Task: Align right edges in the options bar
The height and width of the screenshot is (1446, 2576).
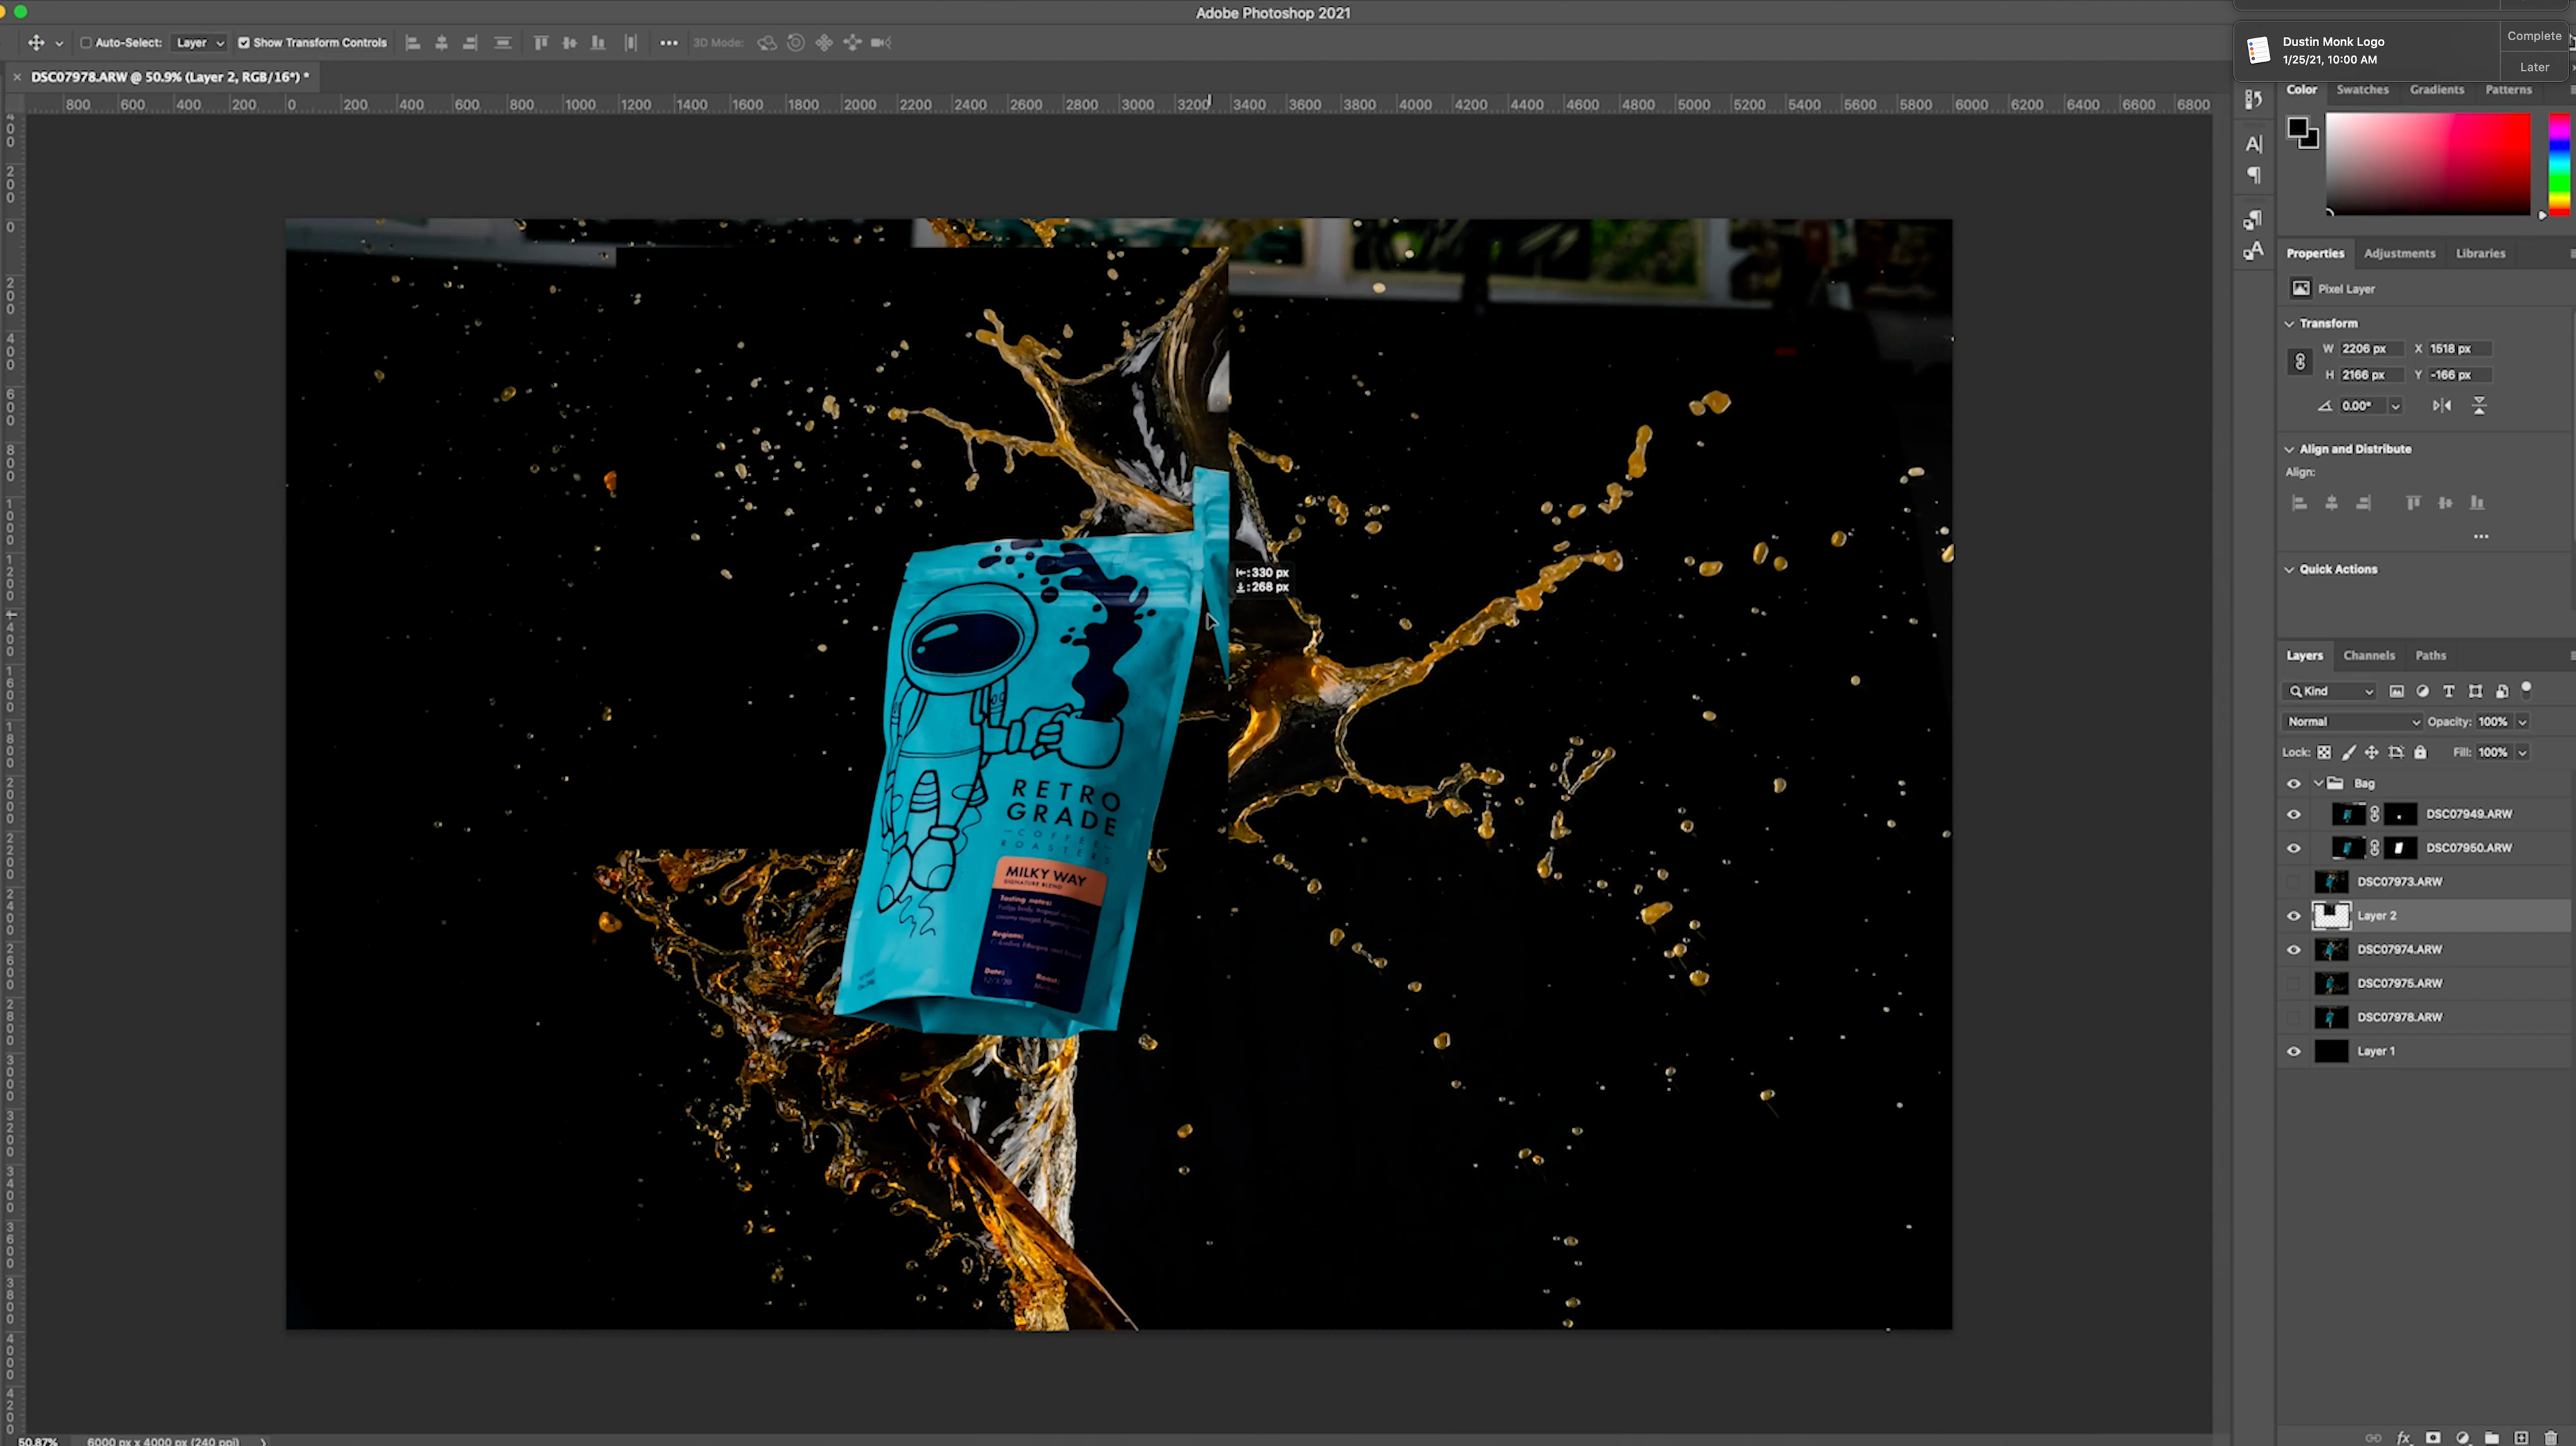Action: point(470,43)
